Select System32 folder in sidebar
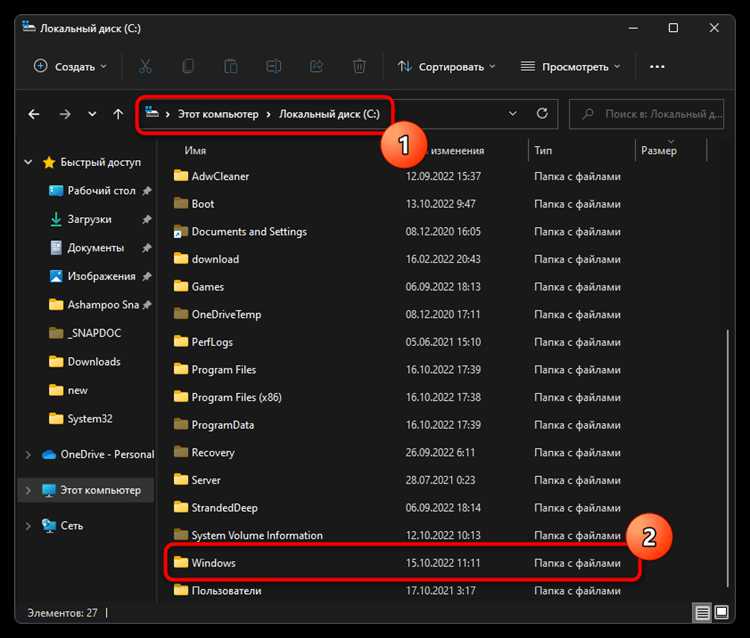Image resolution: width=750 pixels, height=638 pixels. tap(81, 418)
